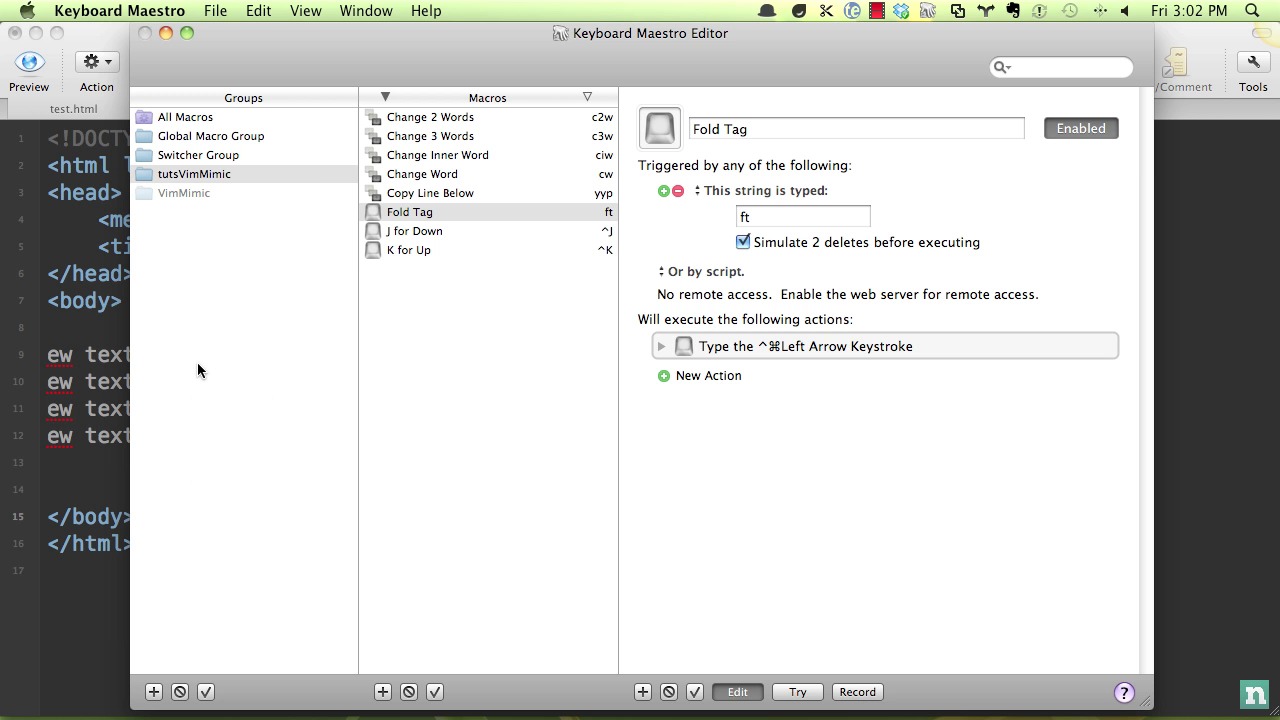Toggle enable for selected action
The width and height of the screenshot is (1280, 720).
coord(695,692)
